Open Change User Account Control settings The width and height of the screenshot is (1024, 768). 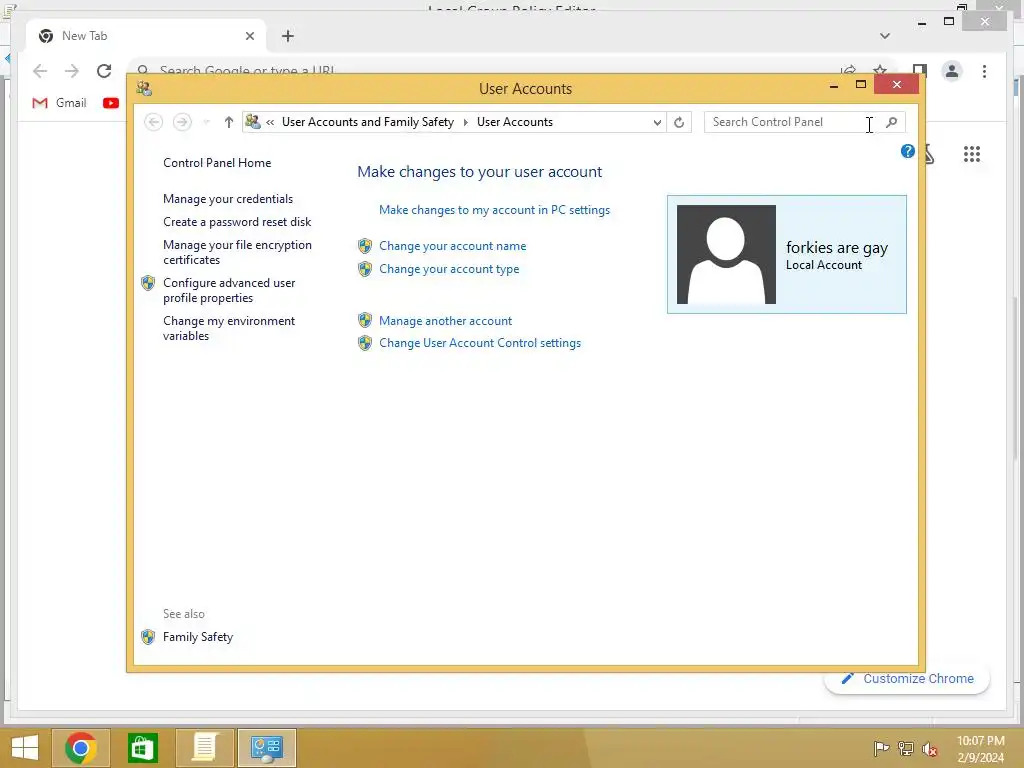point(480,343)
